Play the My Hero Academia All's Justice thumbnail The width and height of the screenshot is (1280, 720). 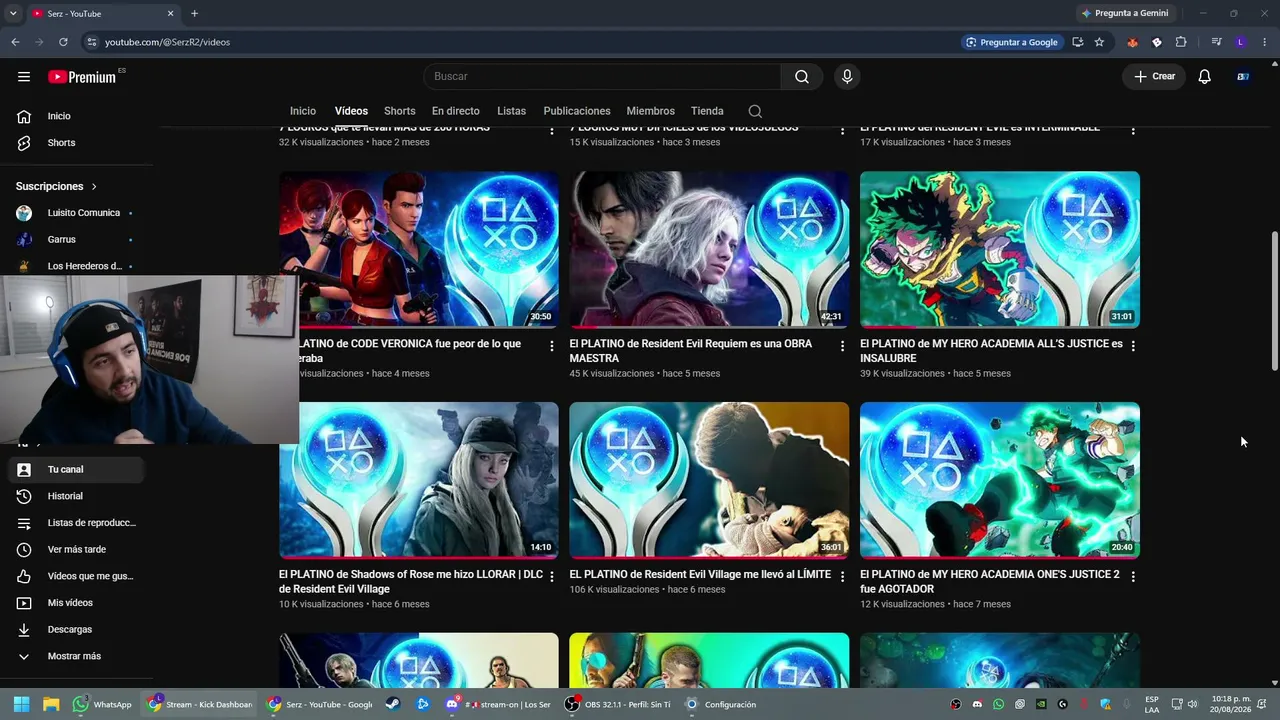(x=1000, y=250)
